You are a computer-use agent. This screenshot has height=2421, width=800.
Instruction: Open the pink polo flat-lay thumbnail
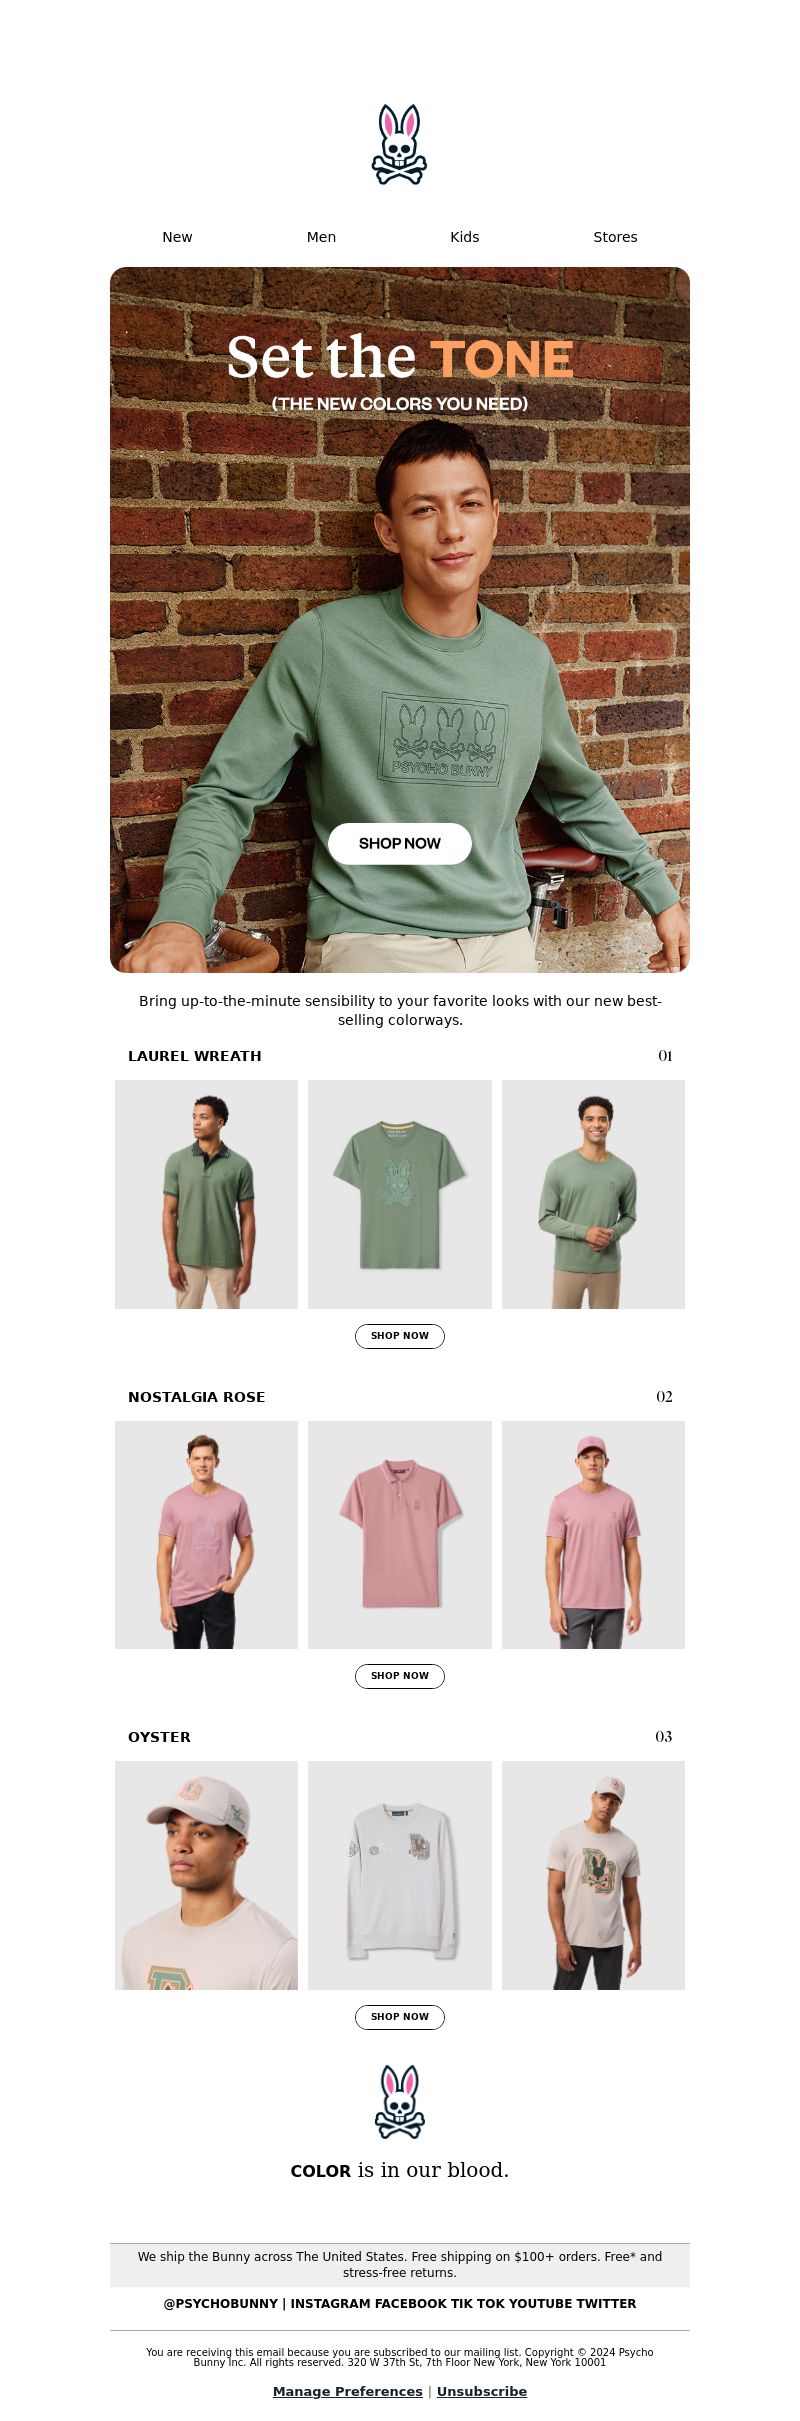[400, 1535]
